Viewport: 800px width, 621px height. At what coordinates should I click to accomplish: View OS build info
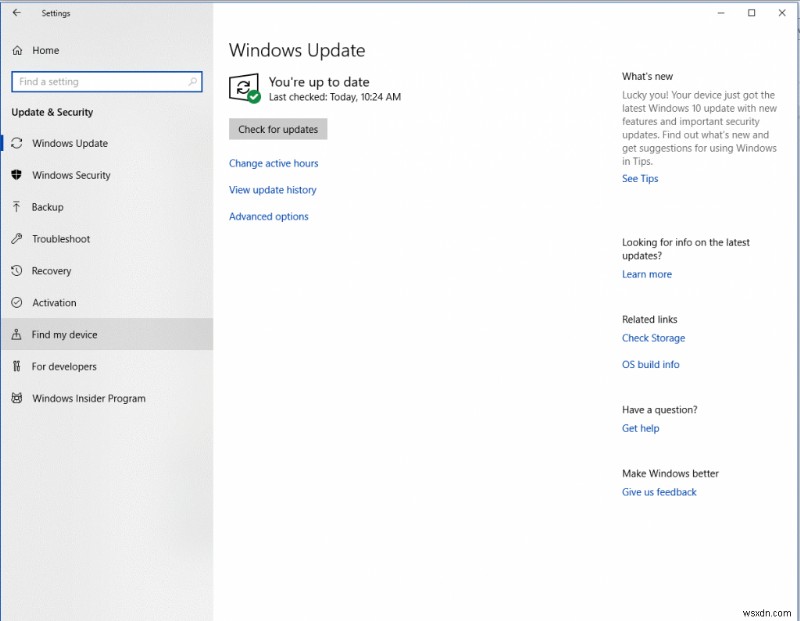point(650,364)
